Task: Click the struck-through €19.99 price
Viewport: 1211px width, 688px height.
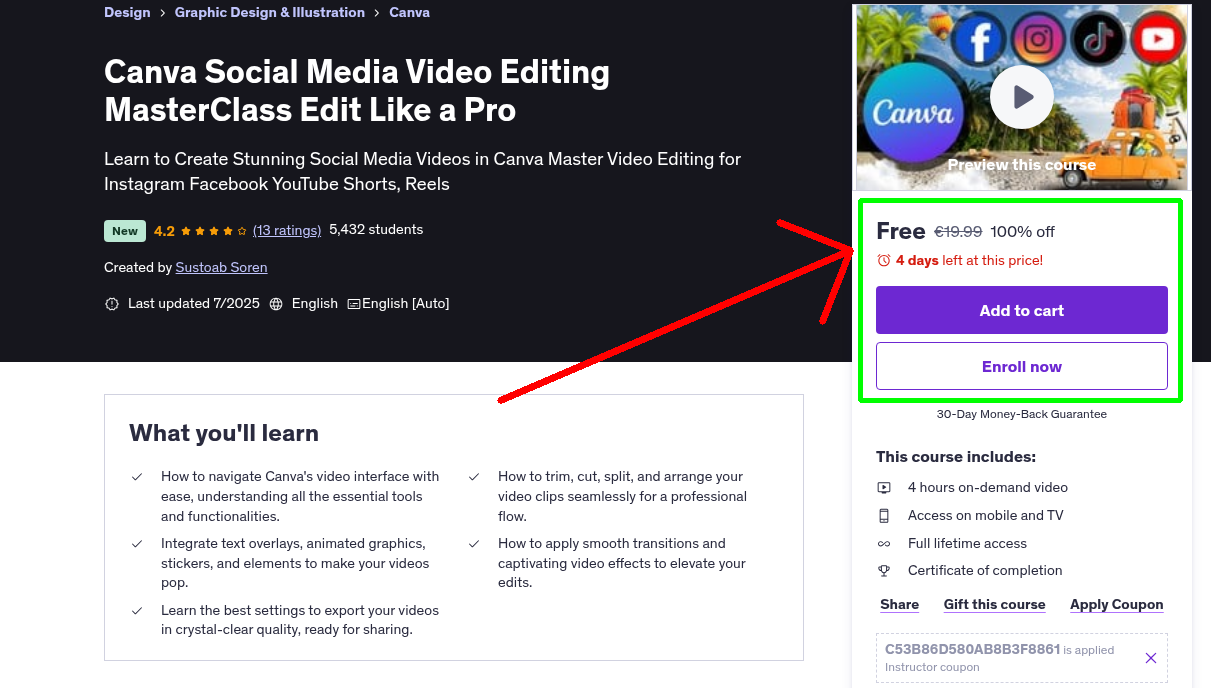Action: (x=958, y=232)
